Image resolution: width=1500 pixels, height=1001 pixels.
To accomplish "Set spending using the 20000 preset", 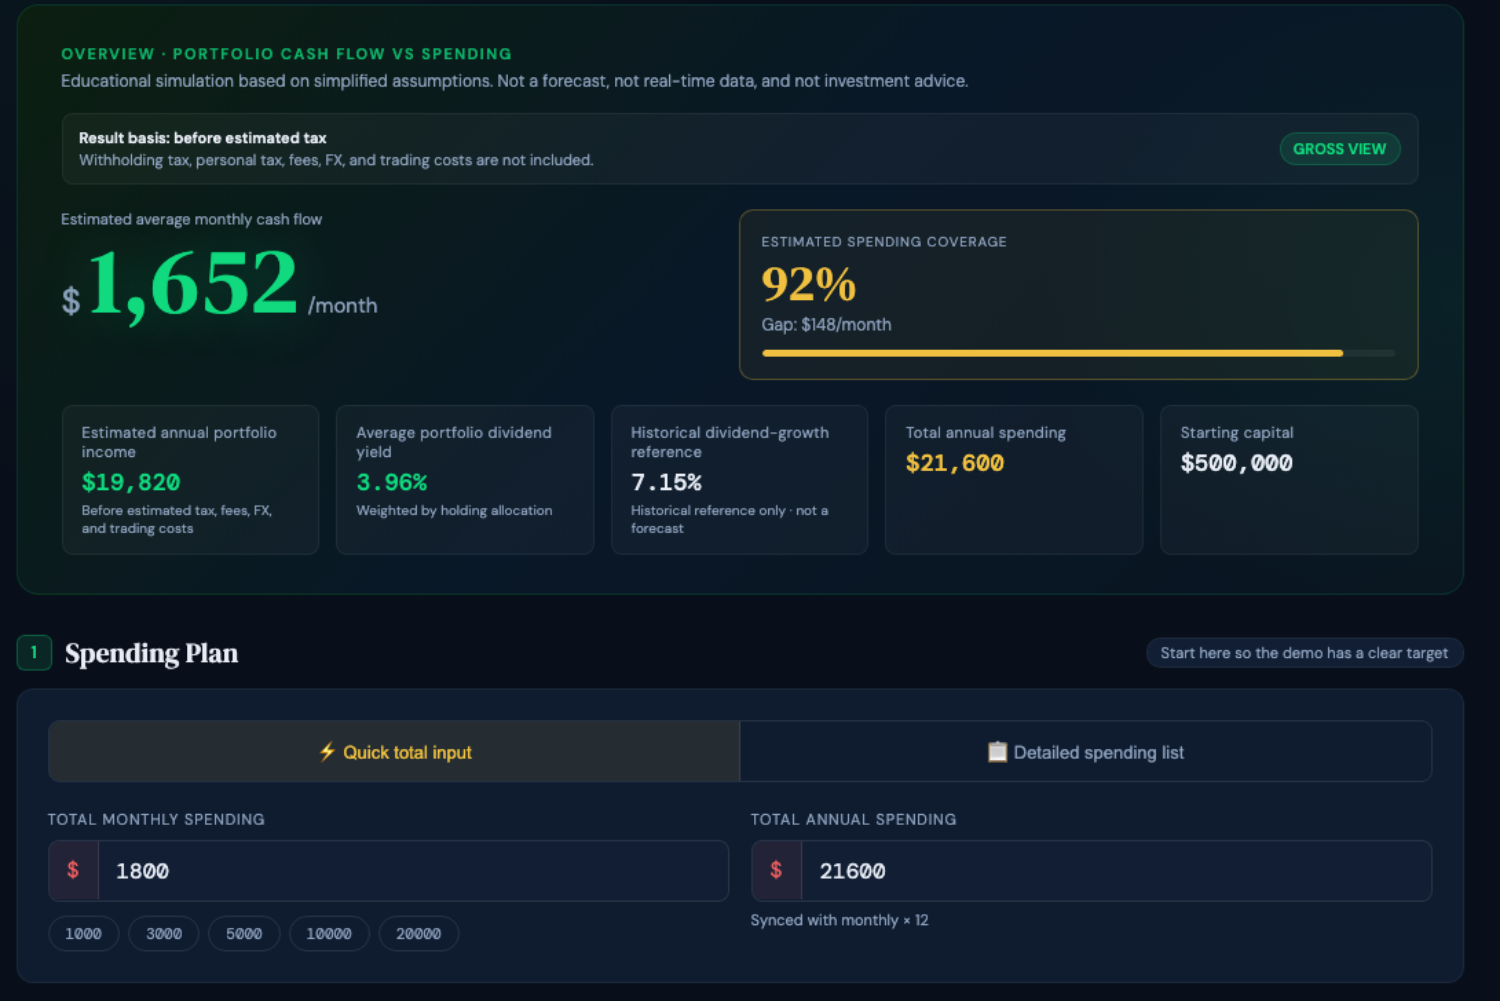I will (418, 934).
